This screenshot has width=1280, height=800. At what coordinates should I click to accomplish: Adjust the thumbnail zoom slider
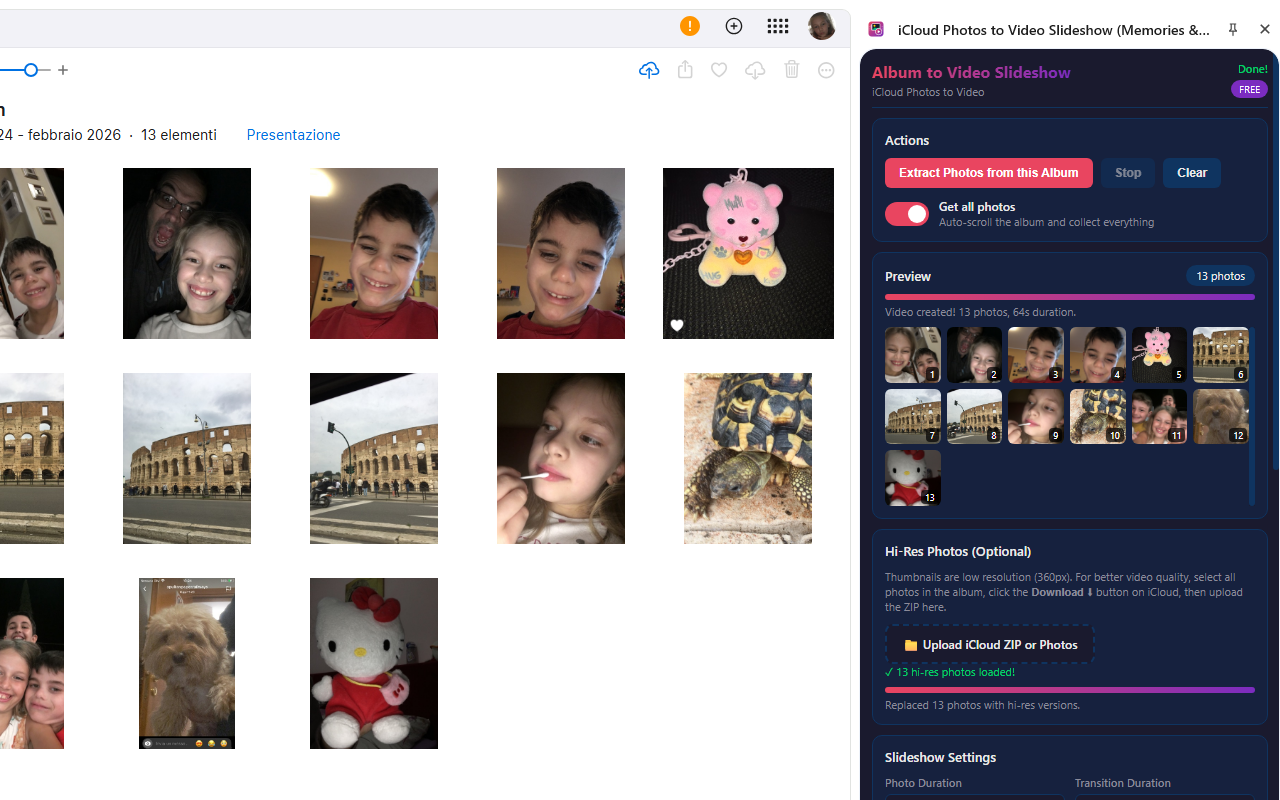click(30, 70)
